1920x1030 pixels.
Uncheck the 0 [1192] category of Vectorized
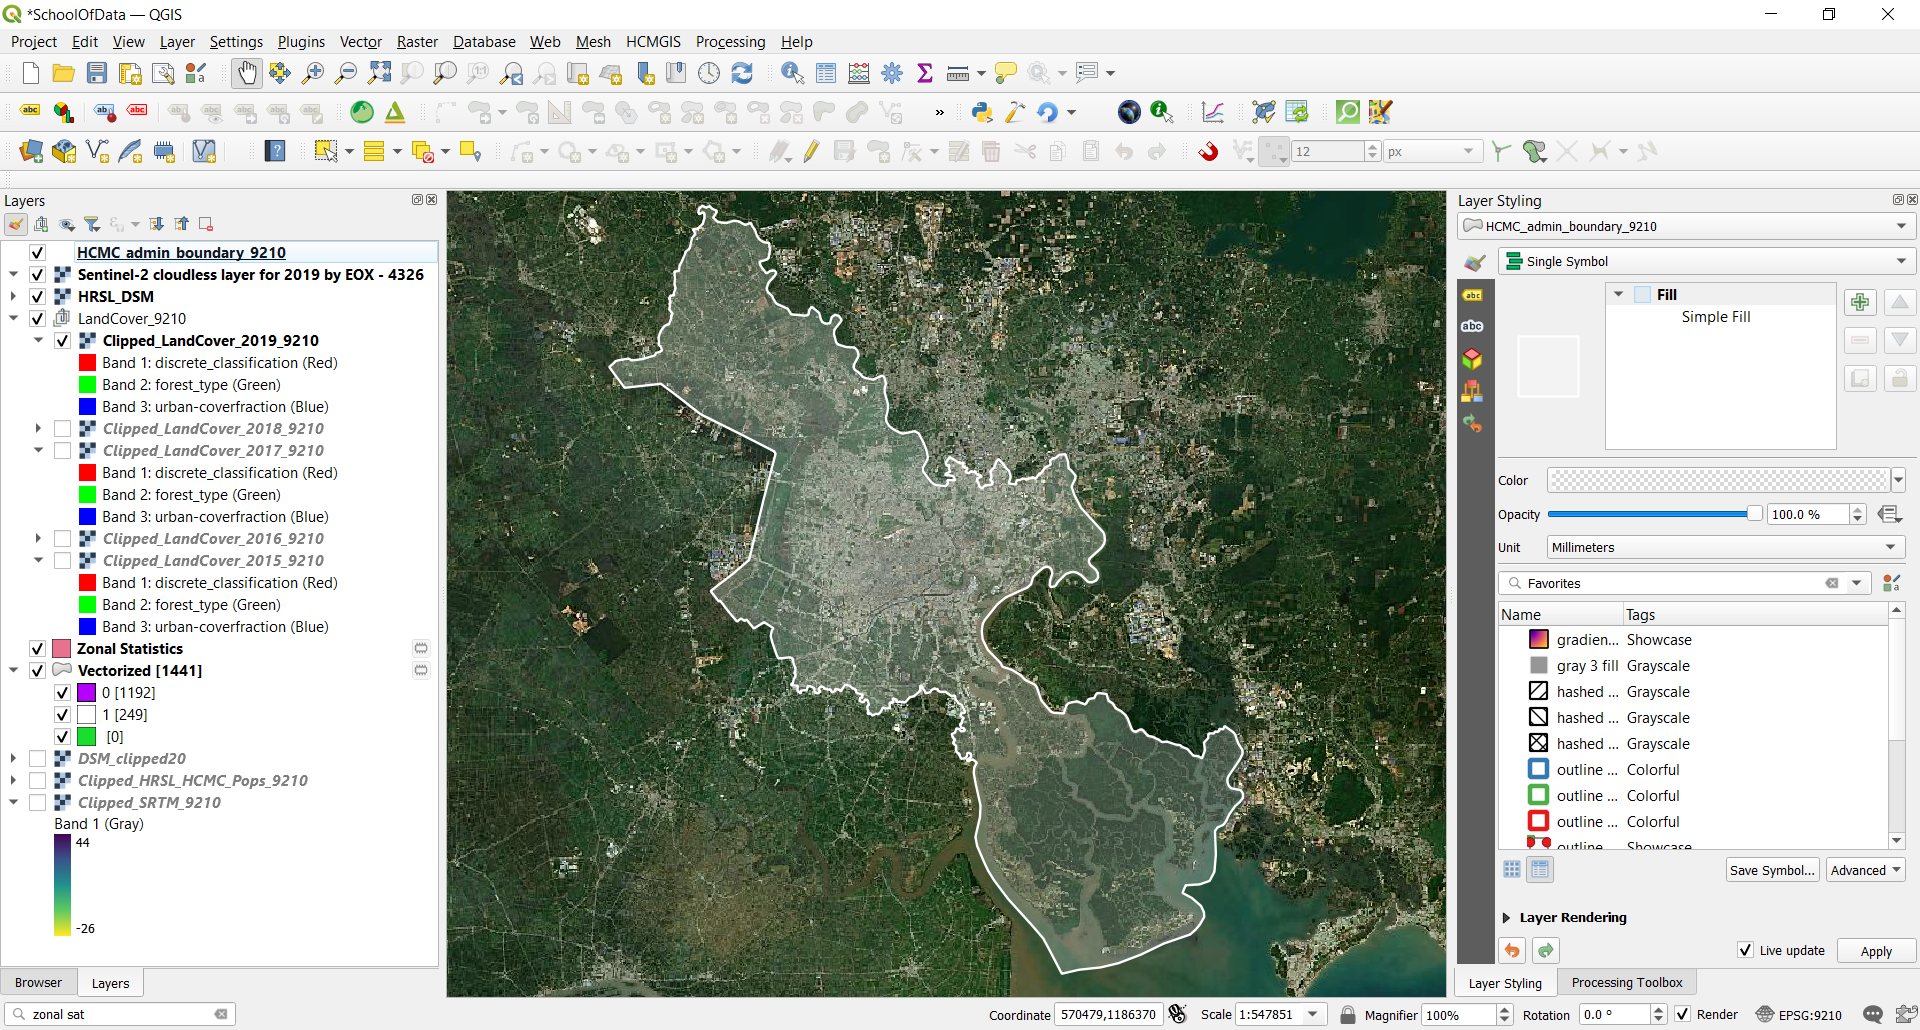pos(62,693)
